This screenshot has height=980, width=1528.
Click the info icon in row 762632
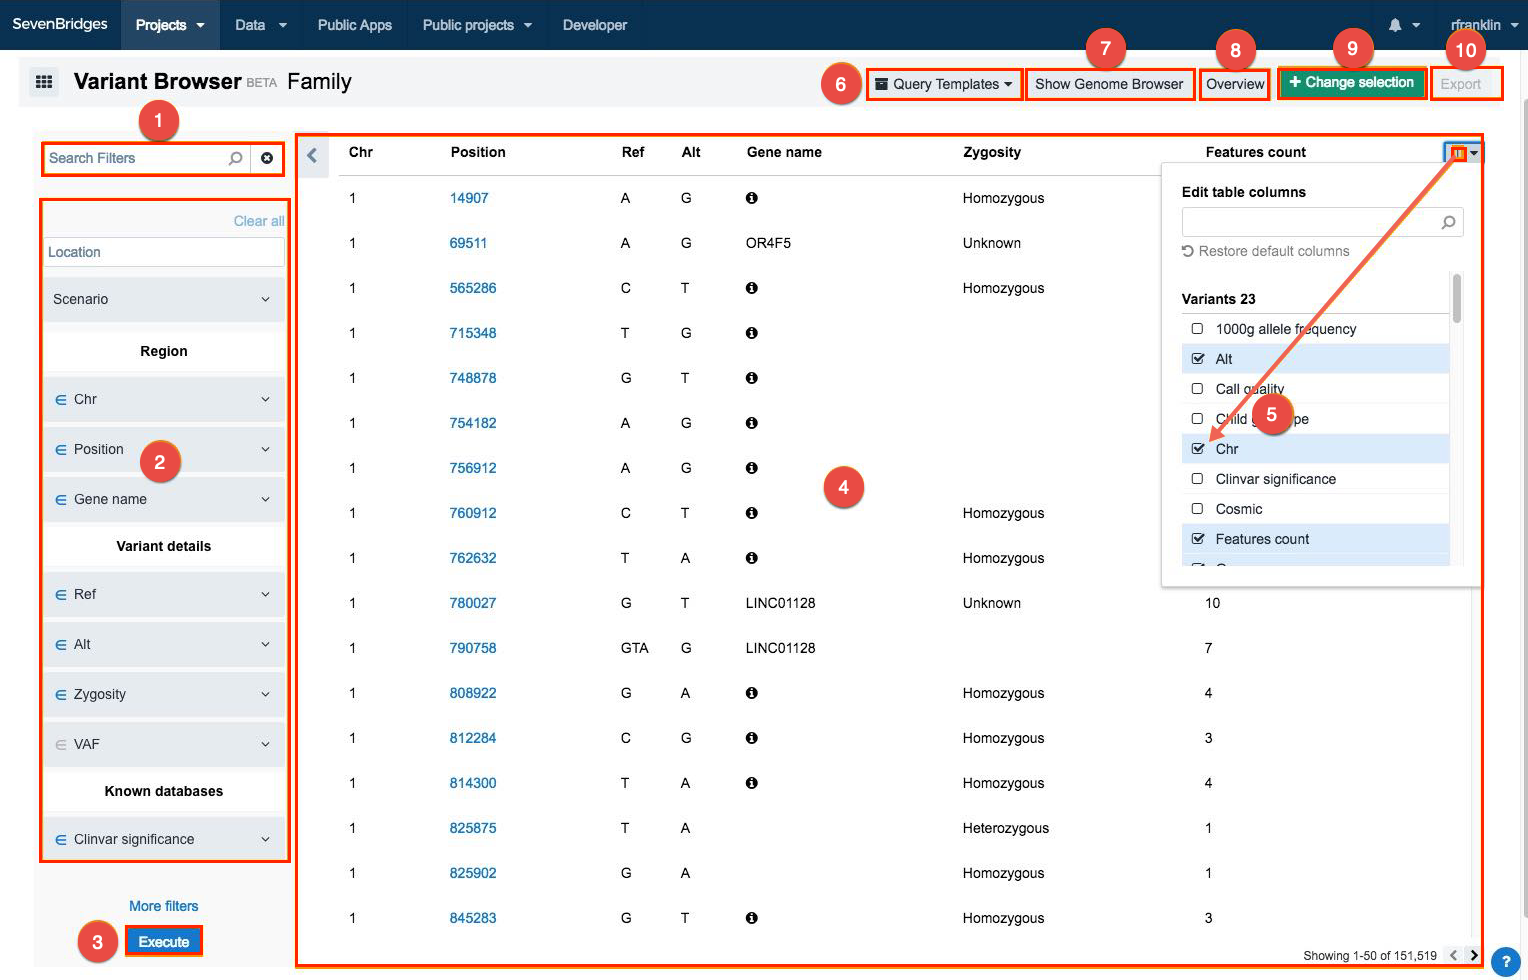[x=752, y=558]
